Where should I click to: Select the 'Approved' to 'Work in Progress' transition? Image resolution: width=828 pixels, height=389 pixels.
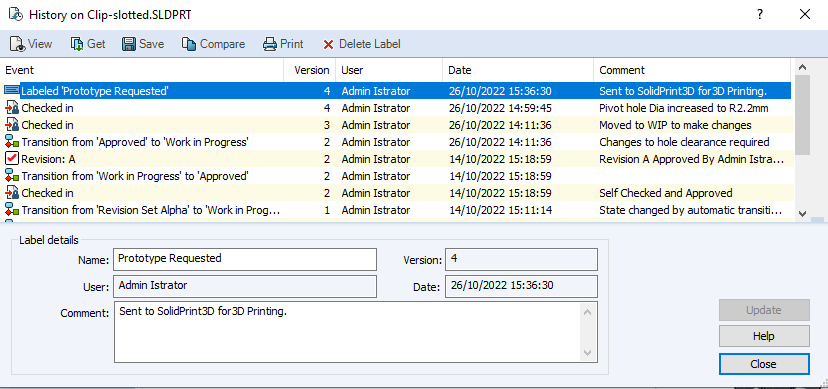pyautogui.click(x=397, y=142)
